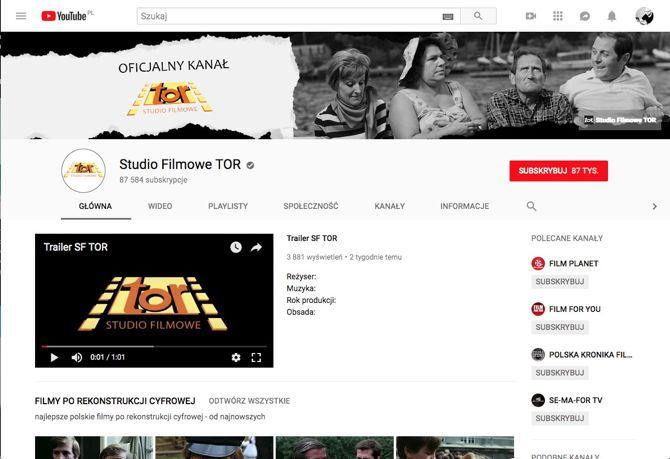Image resolution: width=670 pixels, height=459 pixels.
Task: Click into the Szukaj search field
Action: tap(289, 16)
